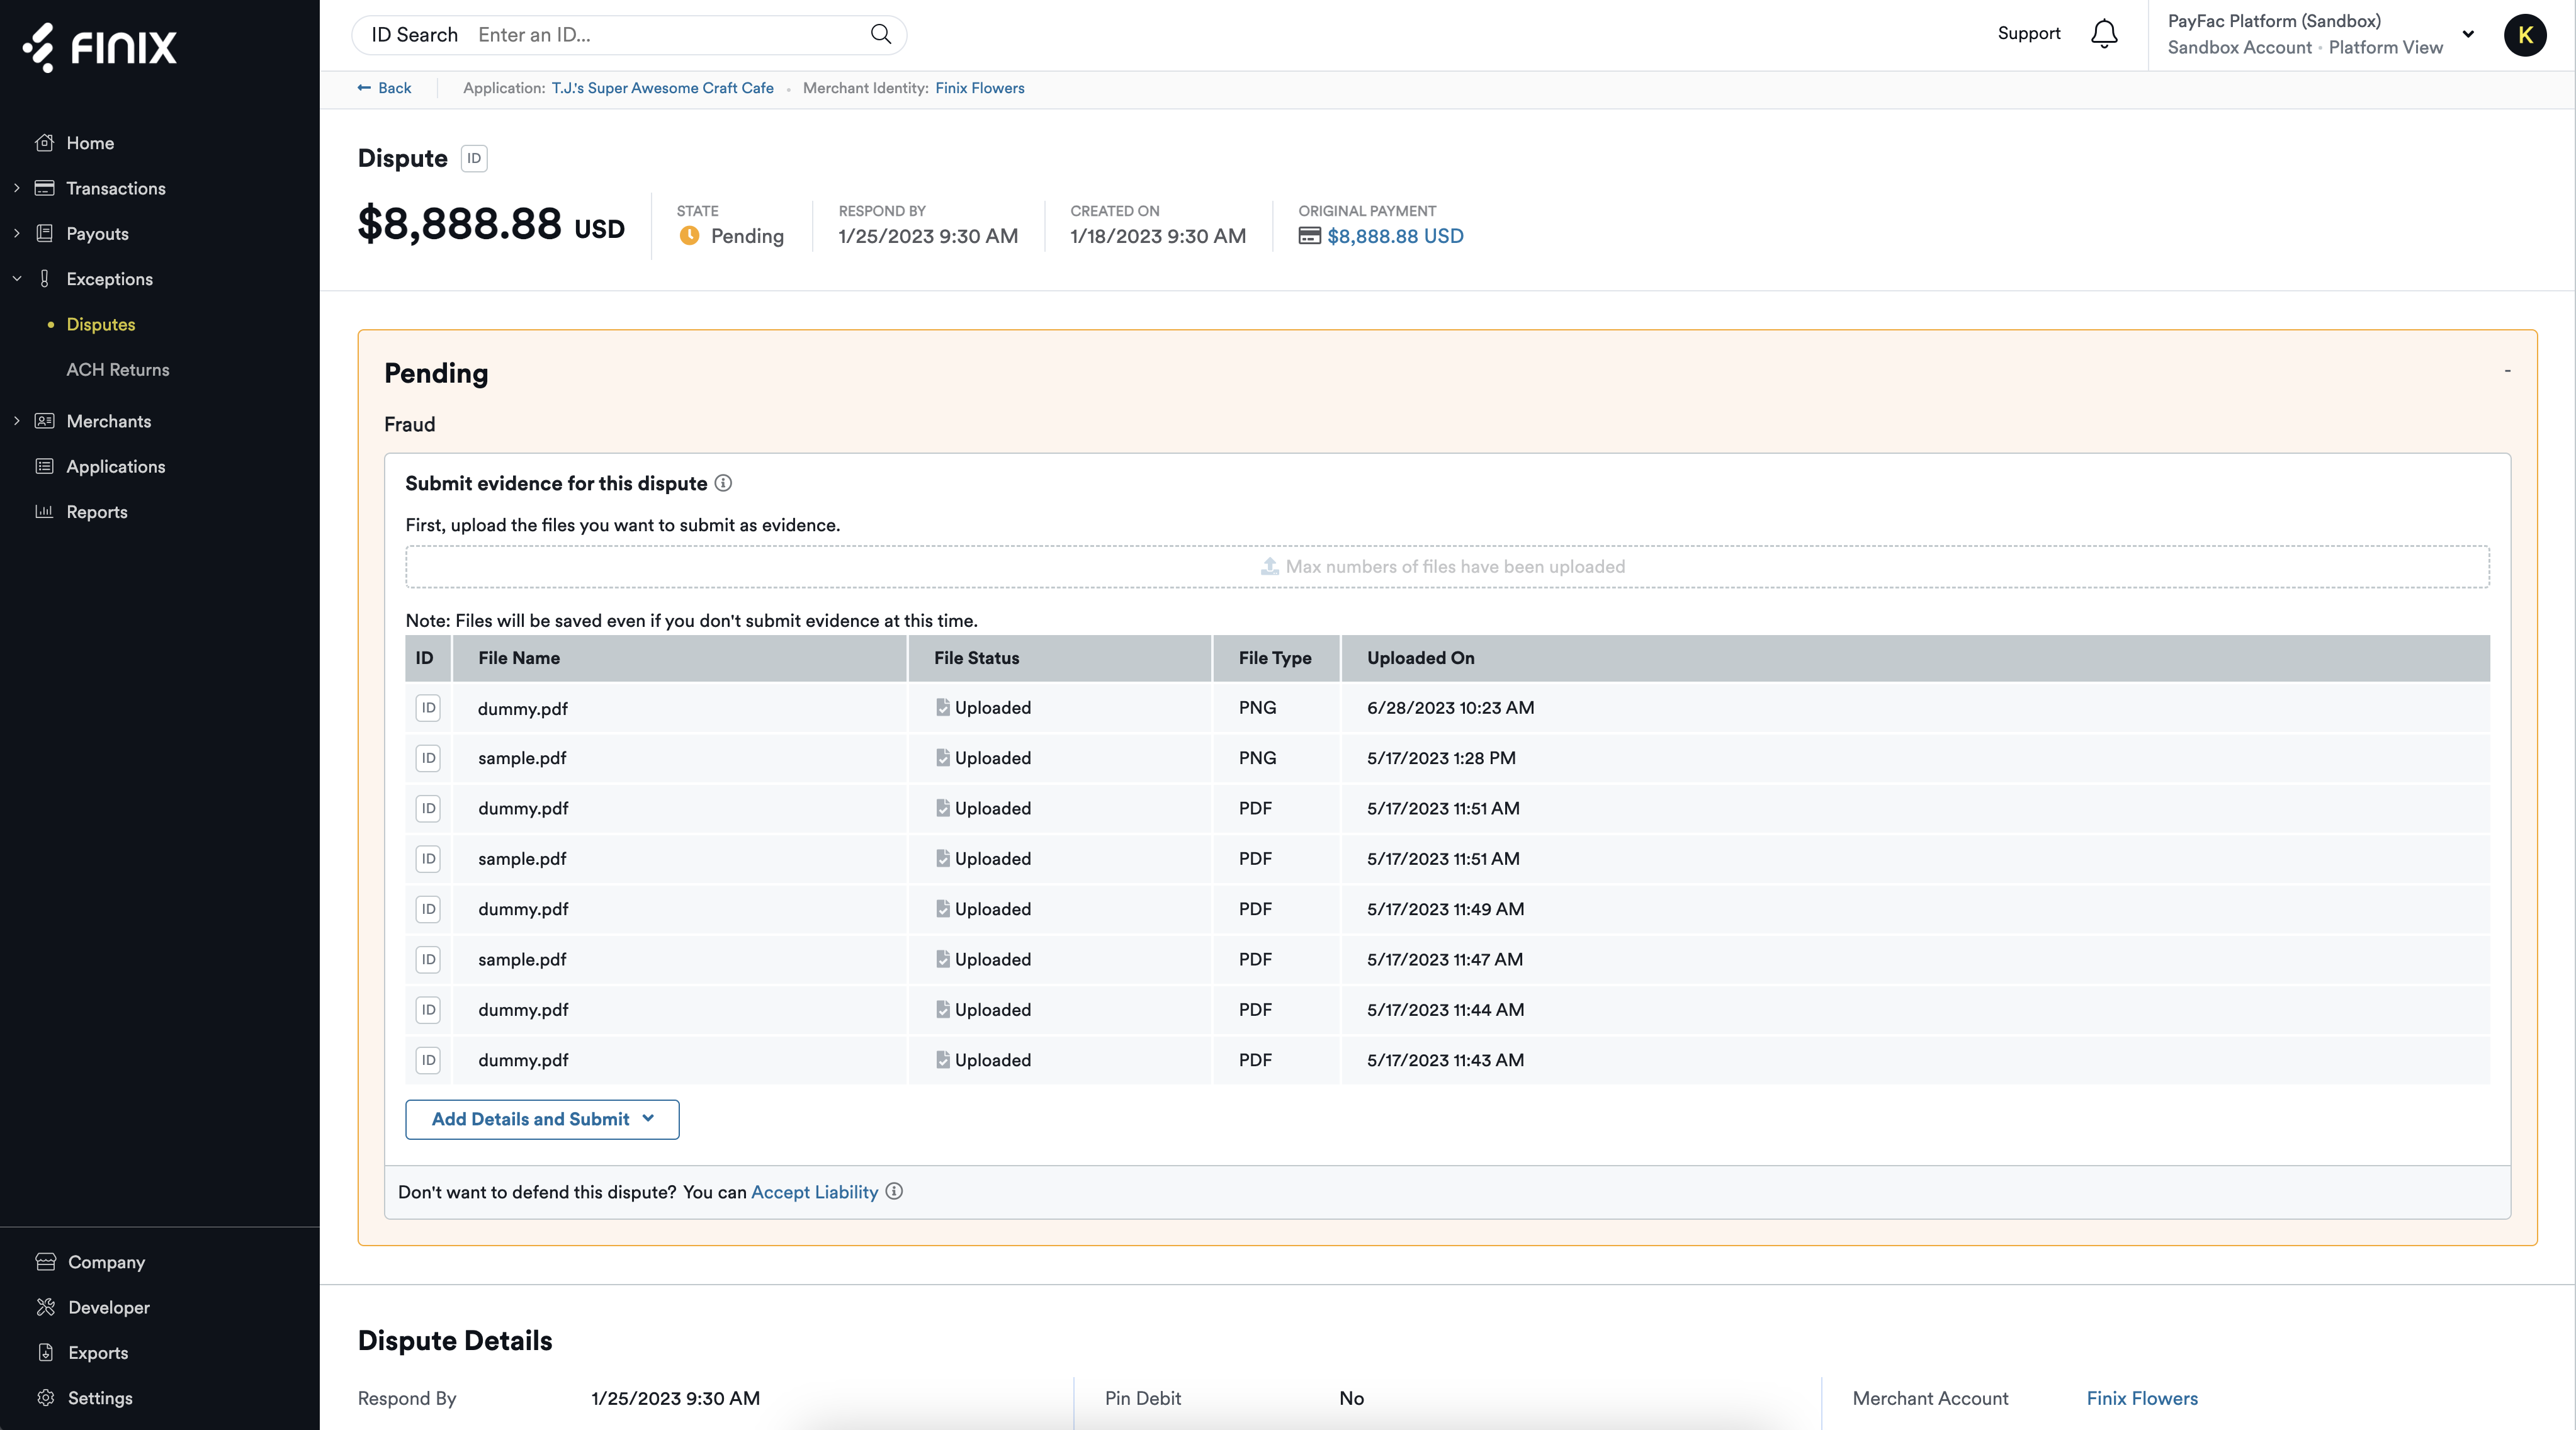
Task: Click the Home sidebar icon
Action: [44, 142]
